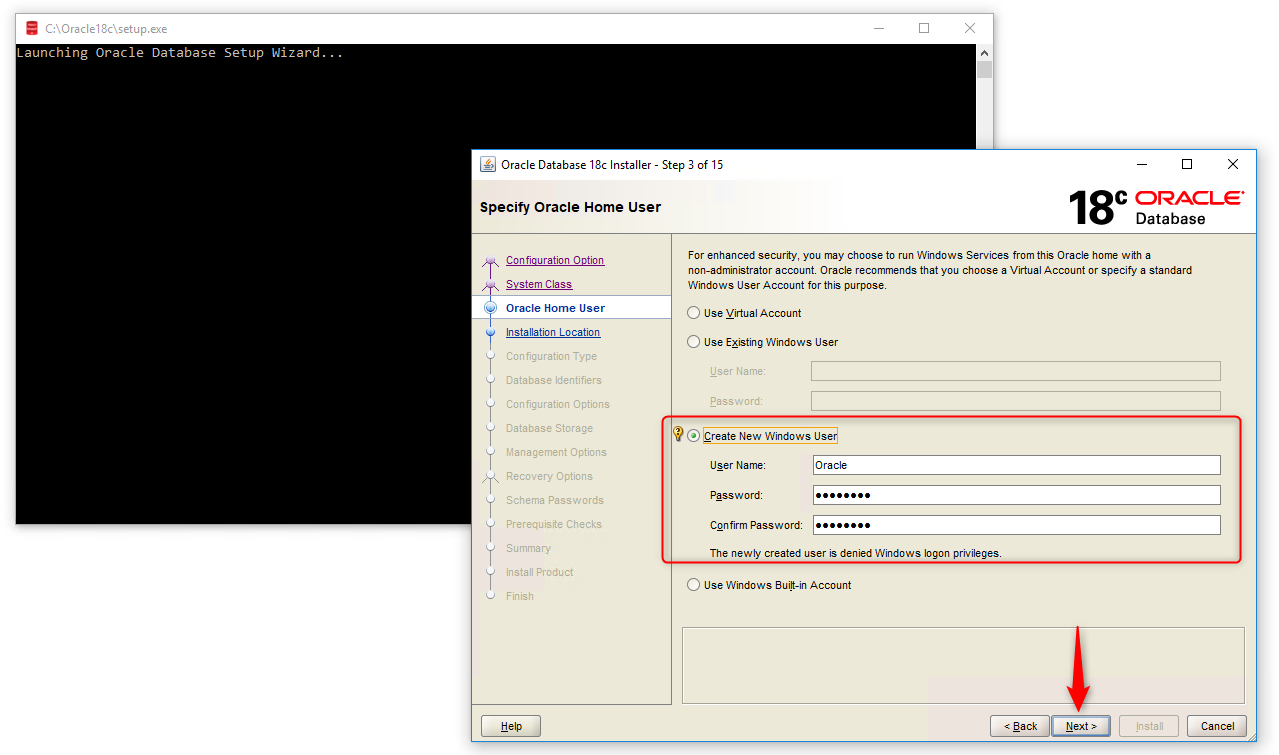
Task: Jump to the Installation Location step
Action: [x=553, y=332]
